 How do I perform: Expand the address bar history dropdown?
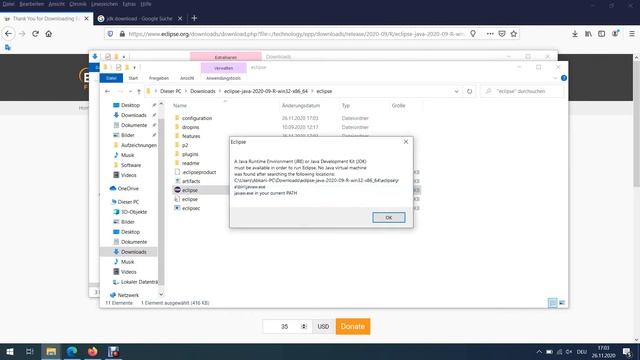456,91
